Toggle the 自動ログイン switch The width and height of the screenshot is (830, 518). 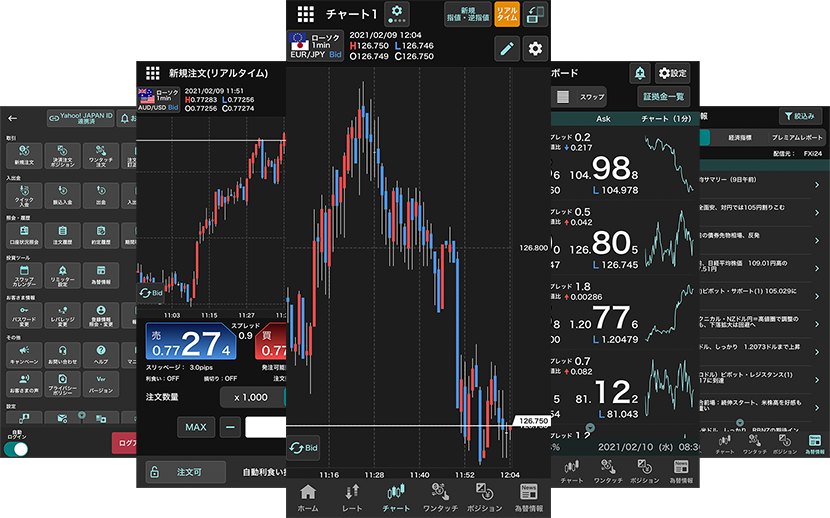coord(16,449)
